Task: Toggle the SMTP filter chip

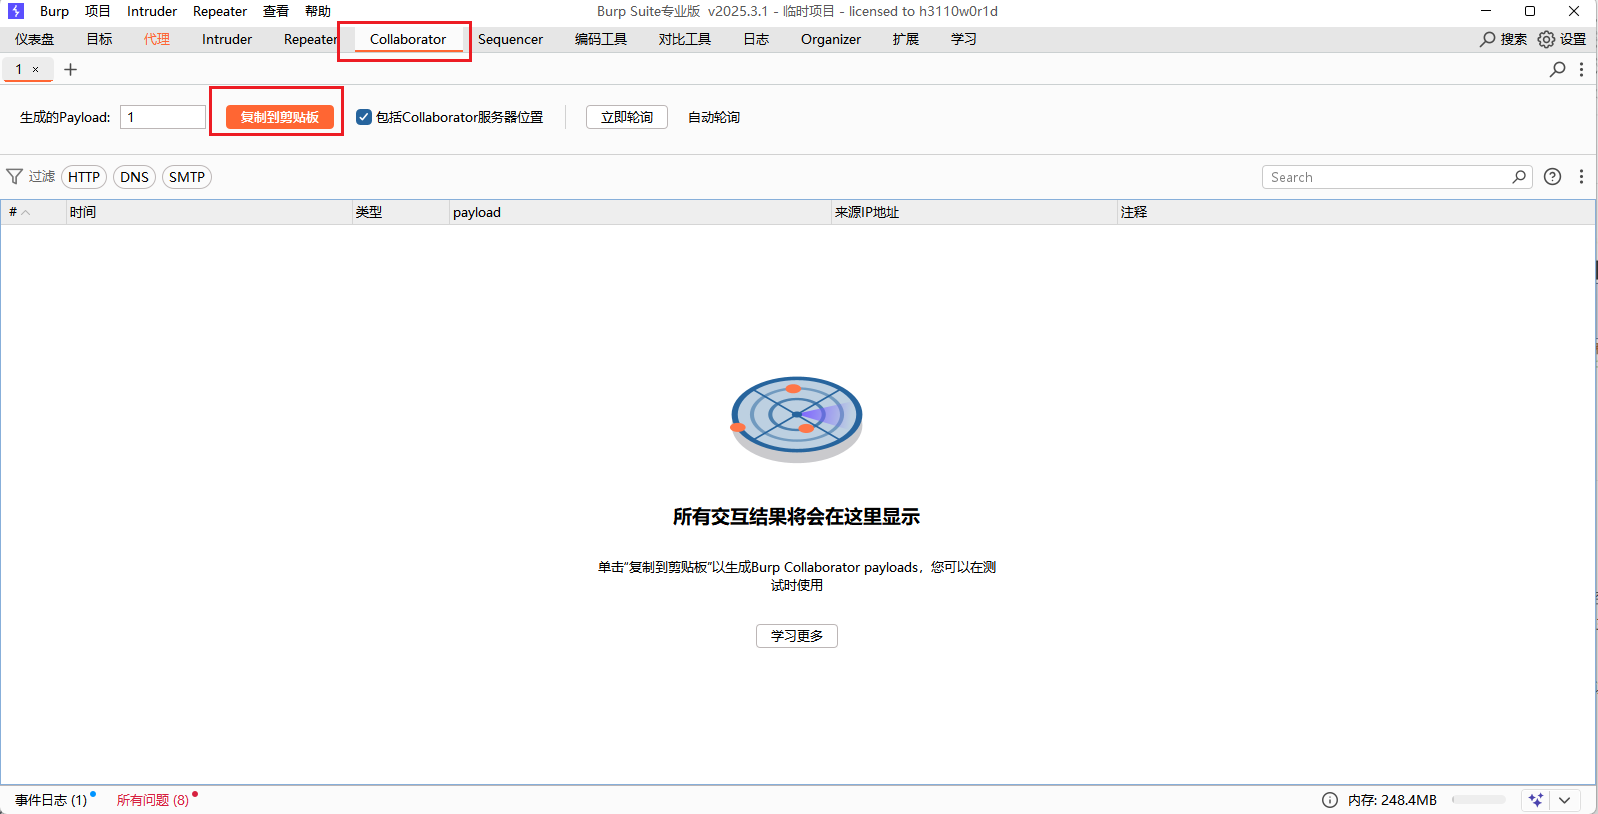Action: (x=187, y=177)
